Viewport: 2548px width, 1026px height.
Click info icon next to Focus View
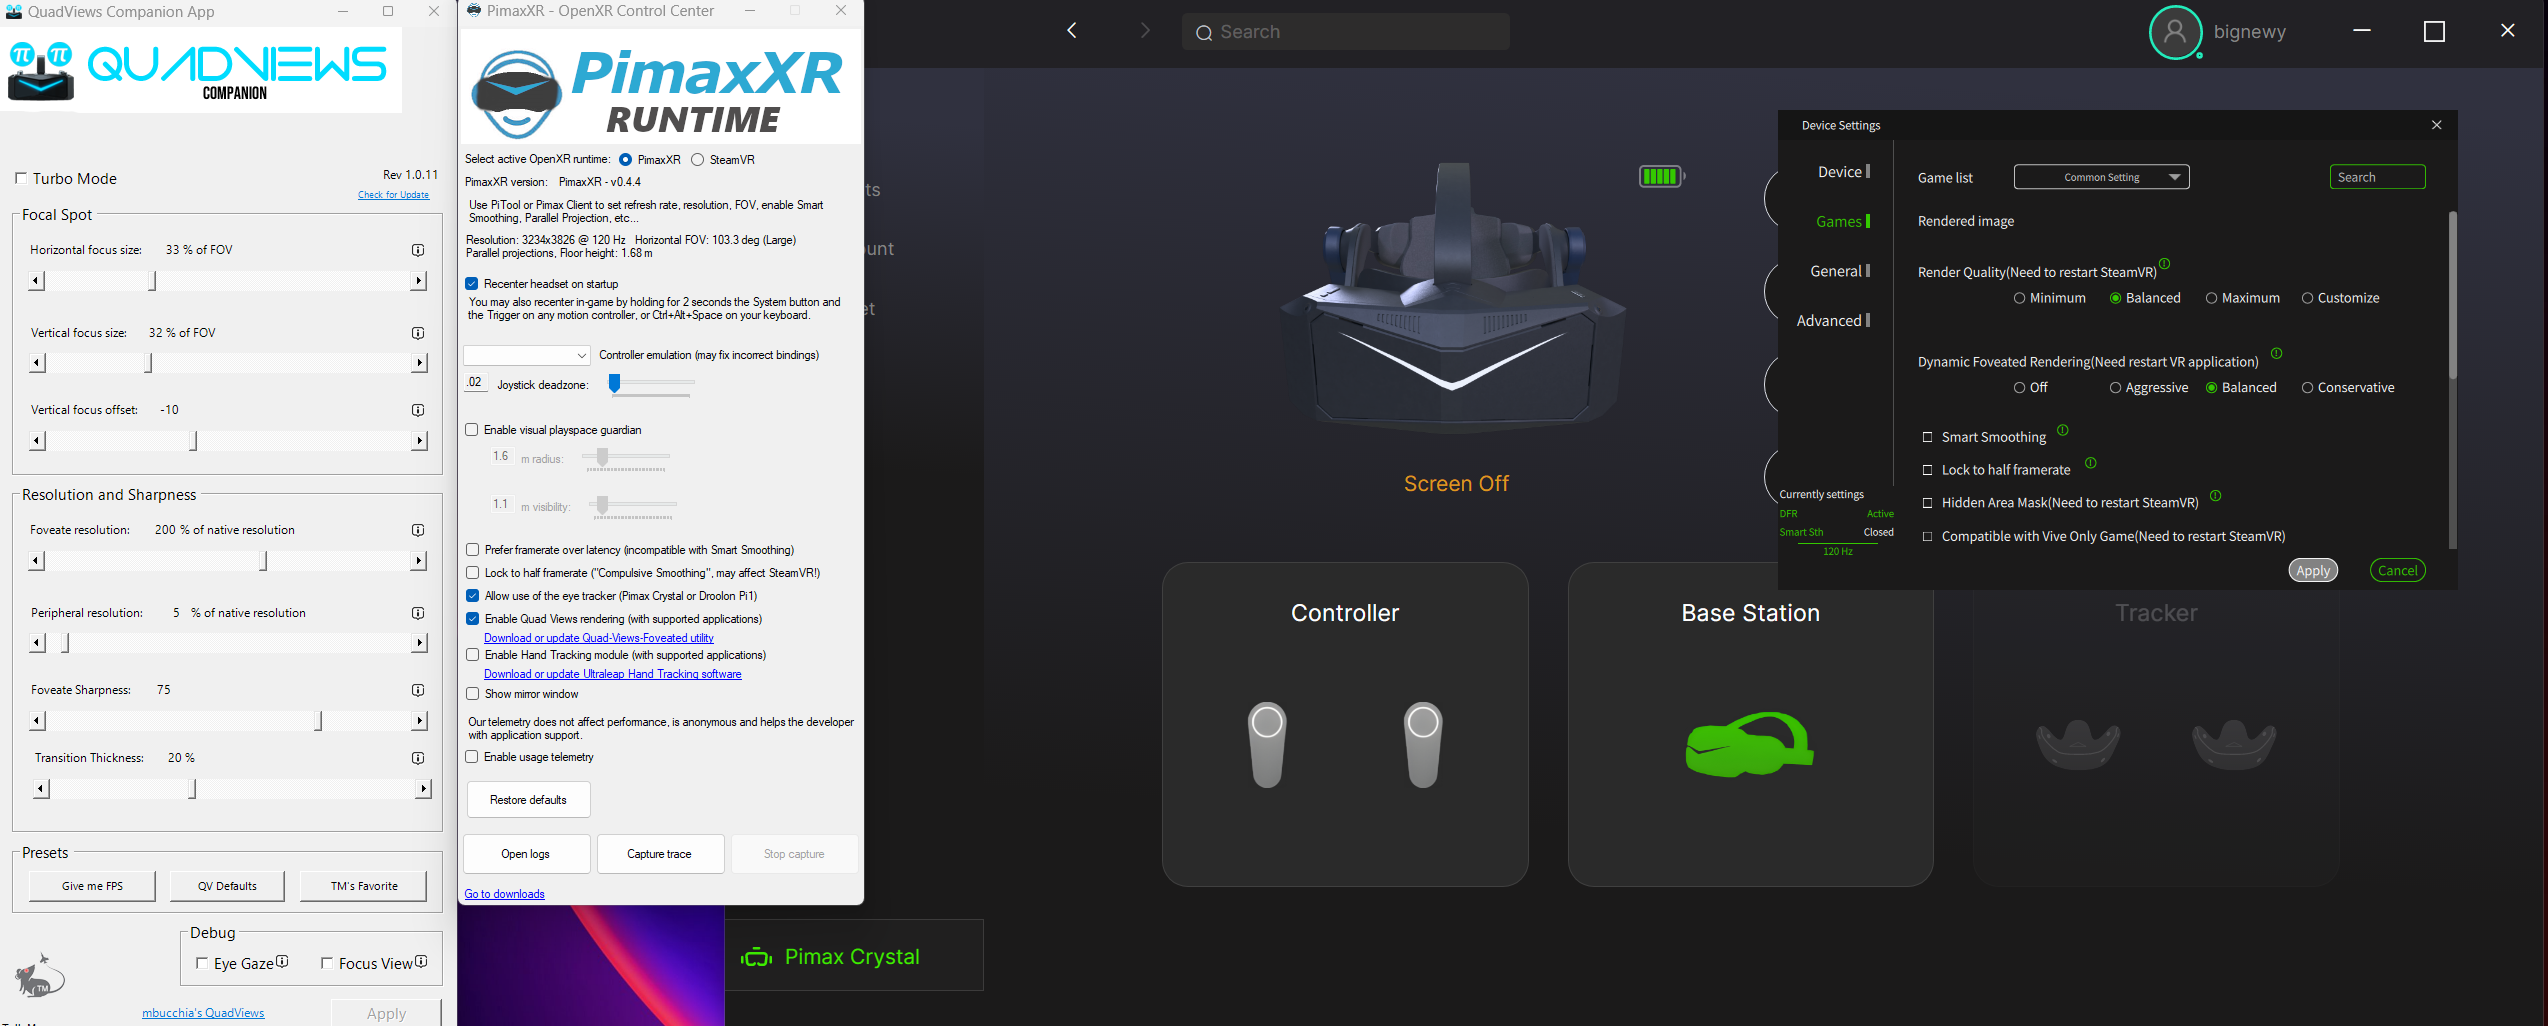421,961
